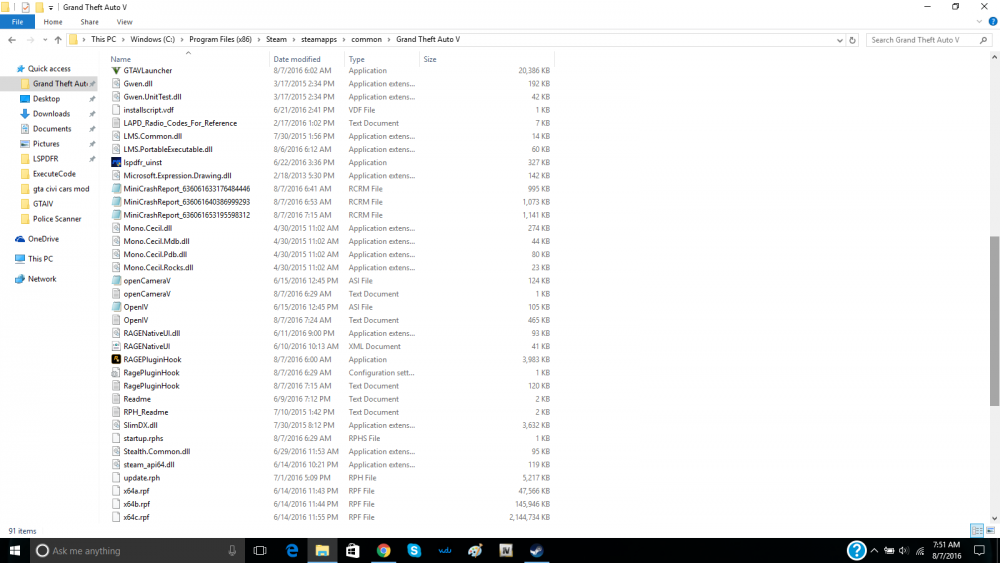
Task: Open Microsoft Edge from taskbar
Action: 291,550
